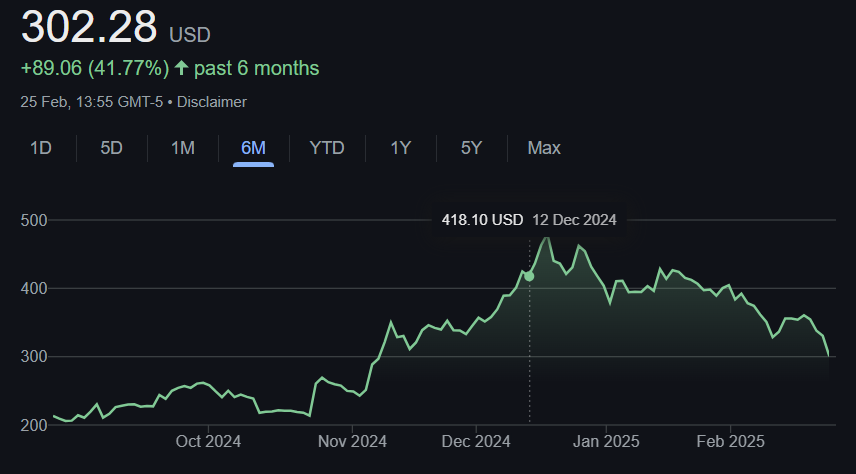
Task: Show the 5Y price history
Action: 472,148
